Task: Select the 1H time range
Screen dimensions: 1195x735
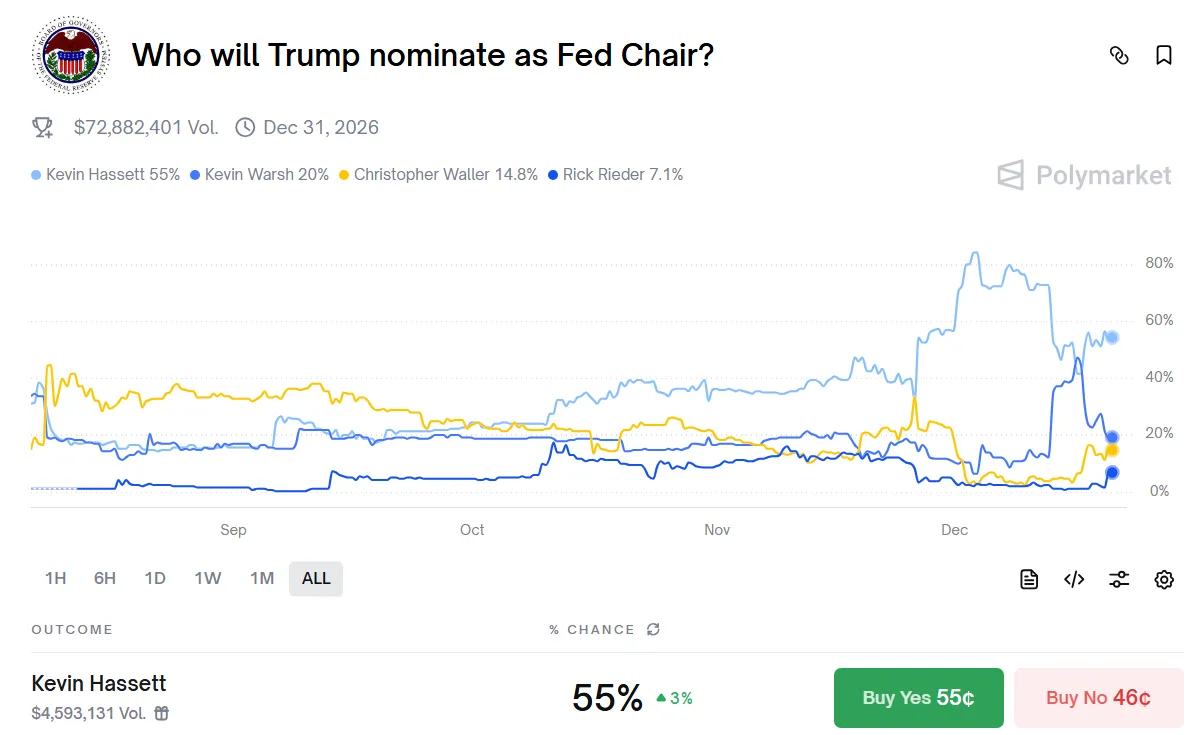Action: point(55,578)
